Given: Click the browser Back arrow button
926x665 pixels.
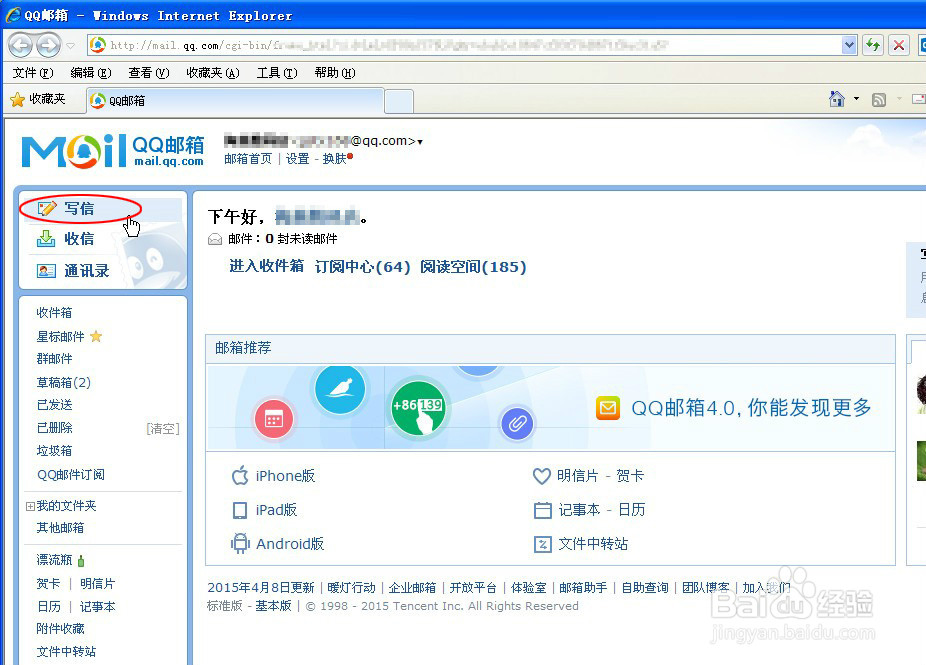Looking at the screenshot, I should (x=21, y=45).
